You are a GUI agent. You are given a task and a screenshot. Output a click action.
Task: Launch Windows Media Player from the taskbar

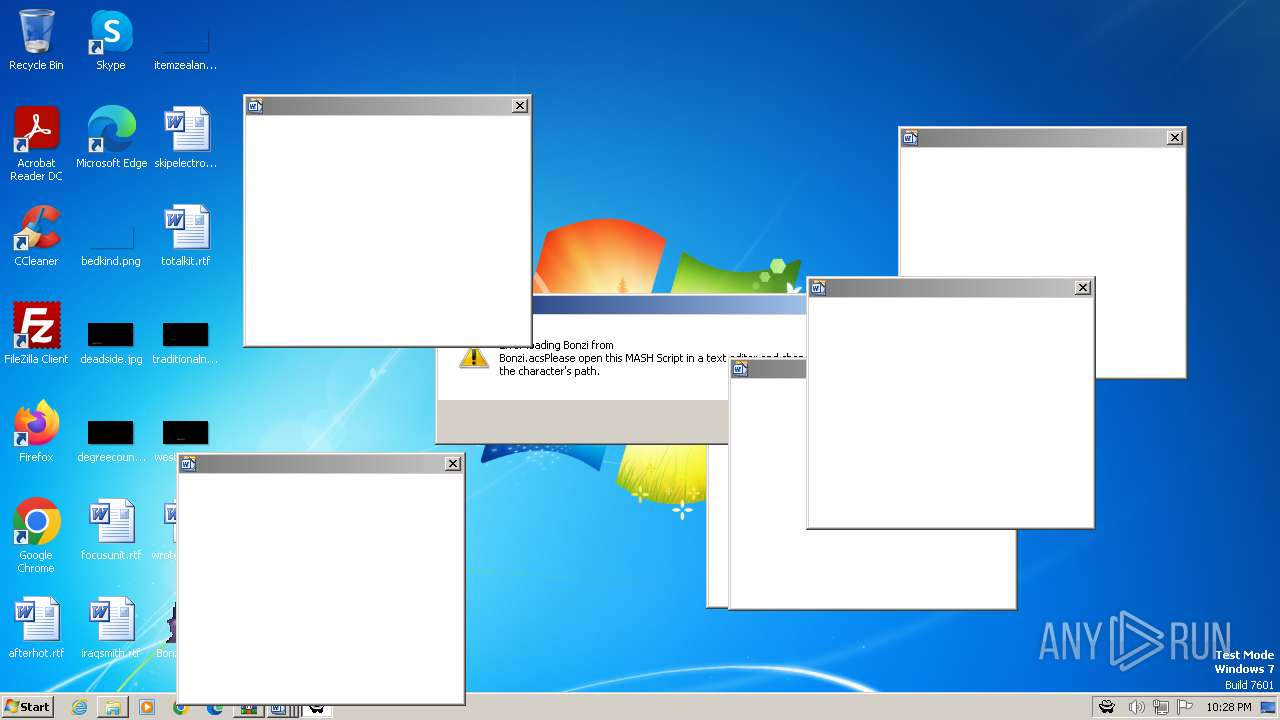[x=147, y=707]
